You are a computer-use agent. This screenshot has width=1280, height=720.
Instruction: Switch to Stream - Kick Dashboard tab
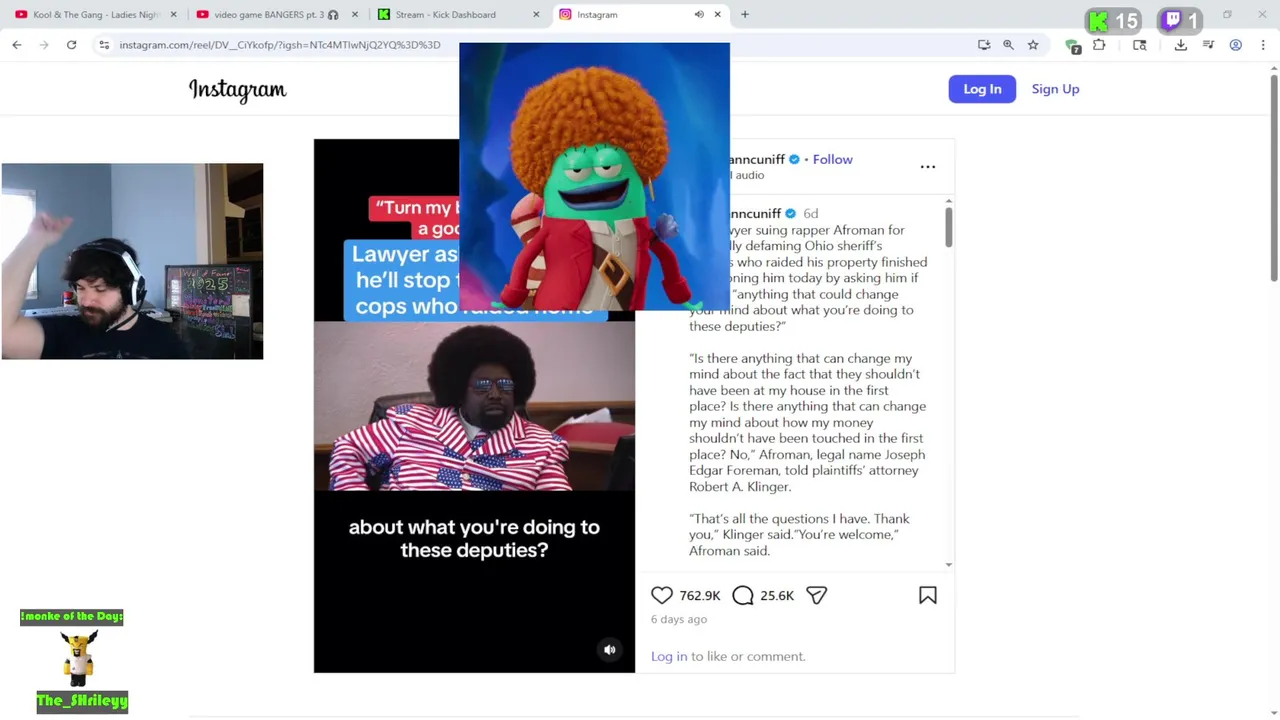pyautogui.click(x=457, y=14)
